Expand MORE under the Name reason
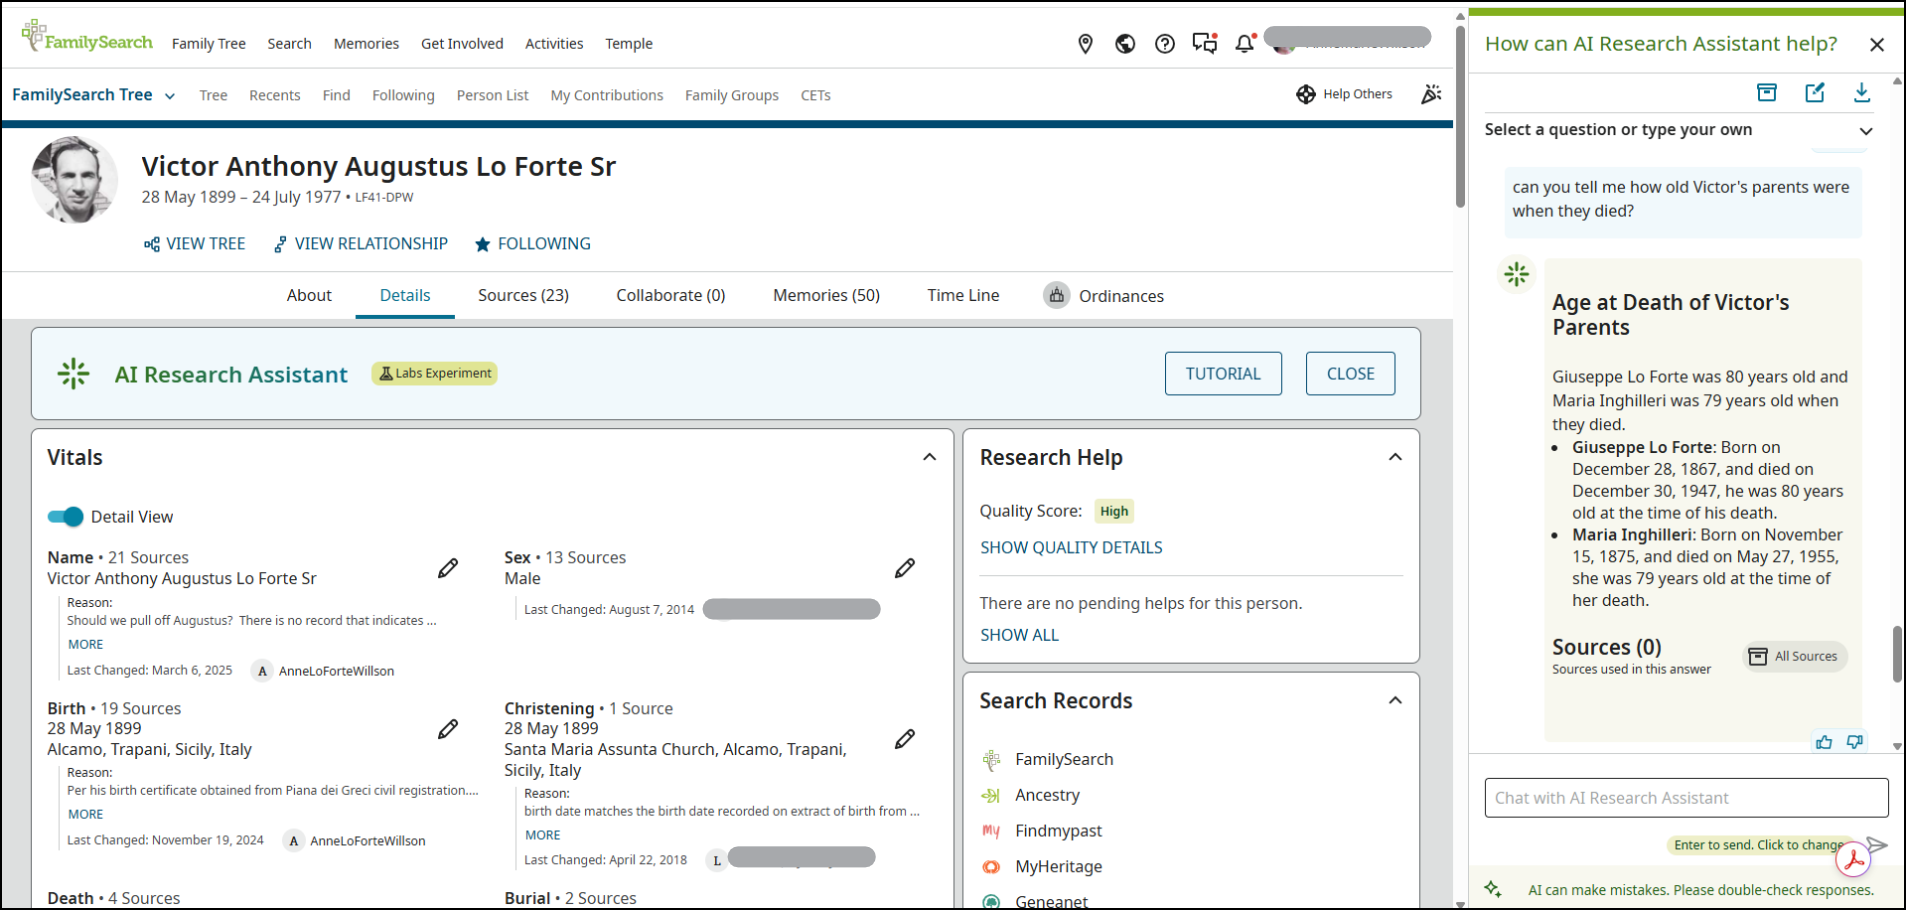 (85, 644)
